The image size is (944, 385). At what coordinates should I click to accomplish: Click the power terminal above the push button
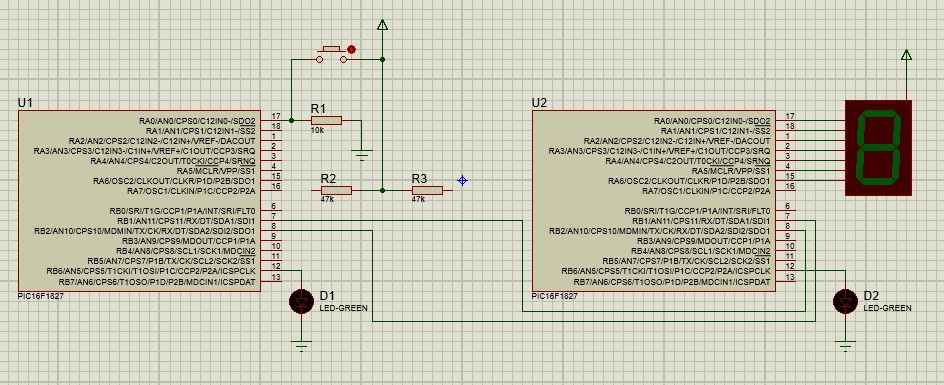click(x=382, y=24)
